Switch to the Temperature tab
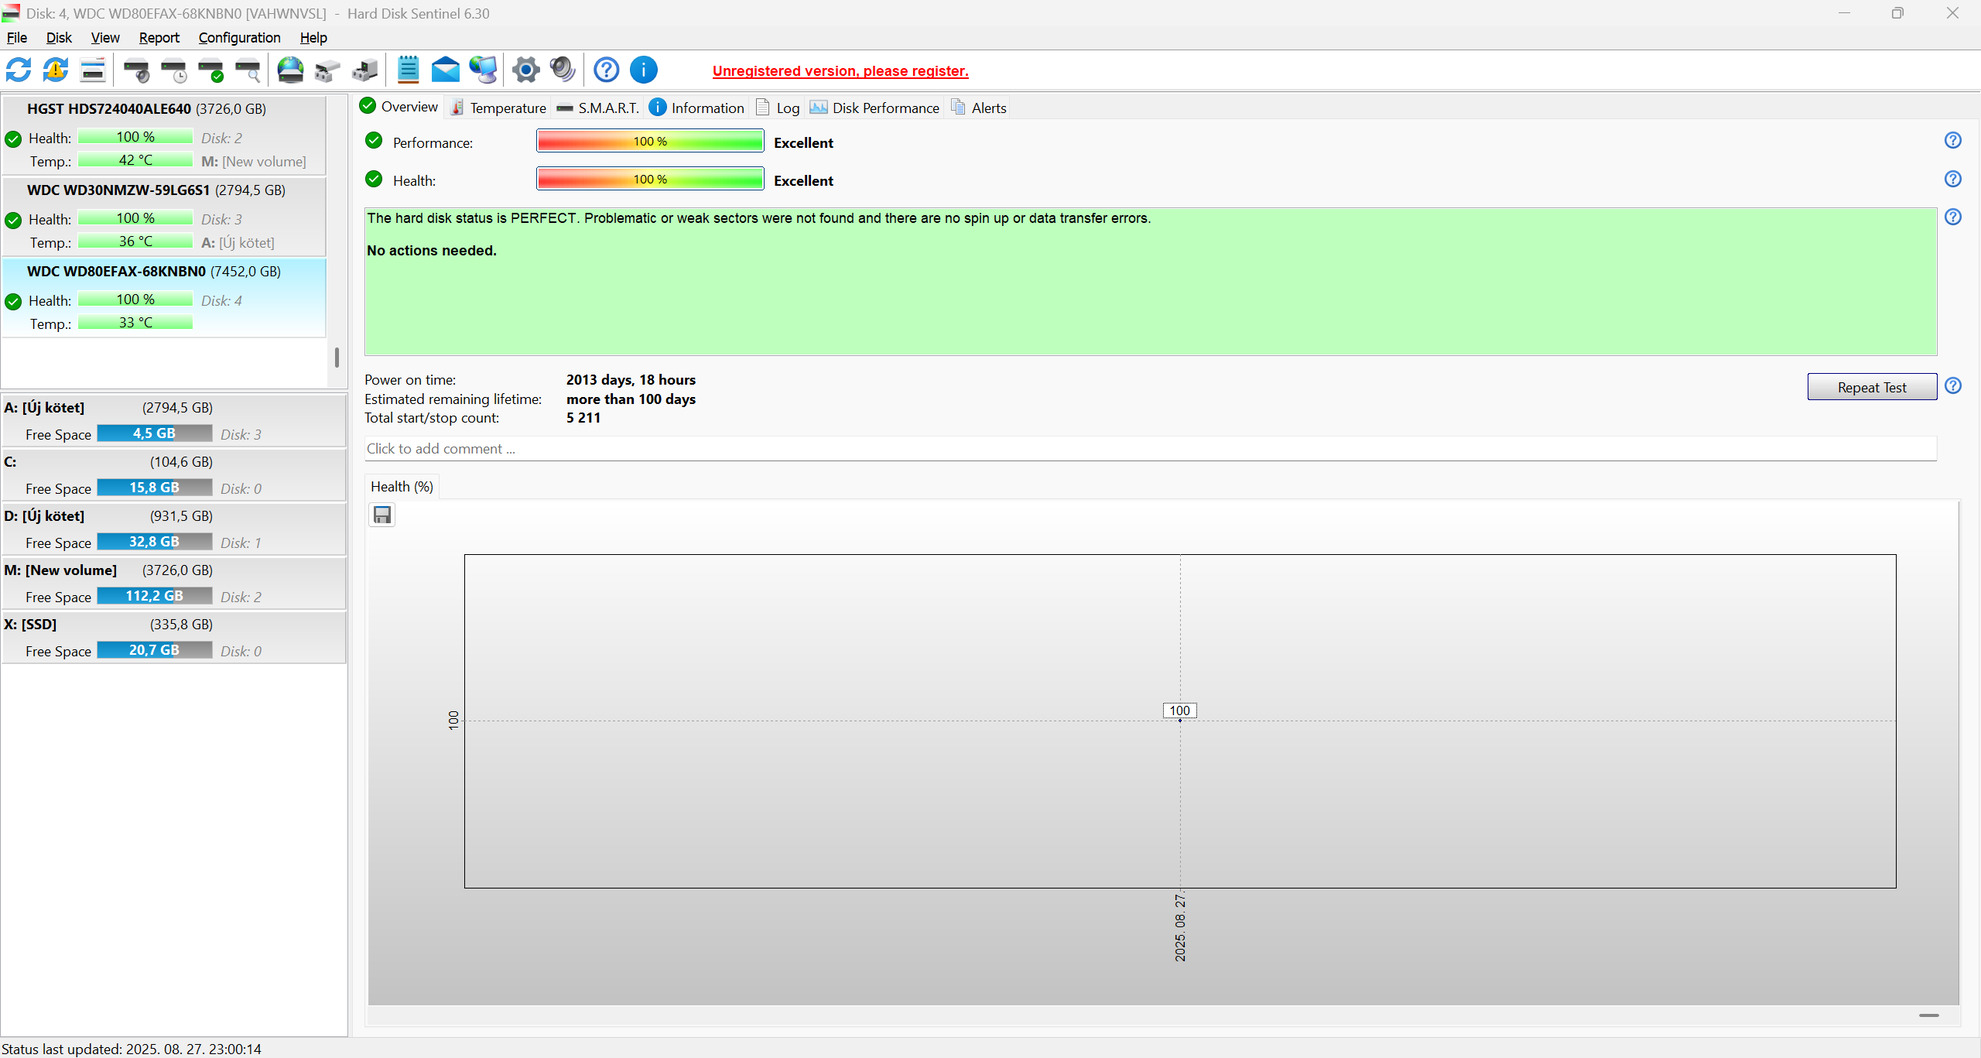 (498, 108)
